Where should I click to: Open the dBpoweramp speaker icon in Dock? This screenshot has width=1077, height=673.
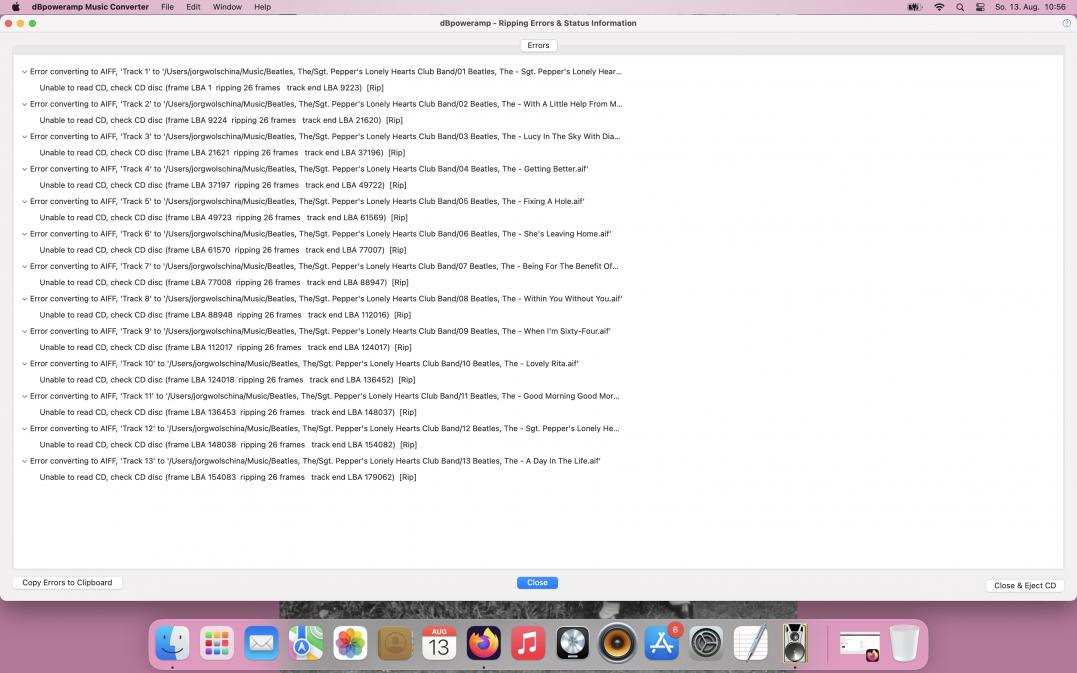pyautogui.click(x=794, y=643)
